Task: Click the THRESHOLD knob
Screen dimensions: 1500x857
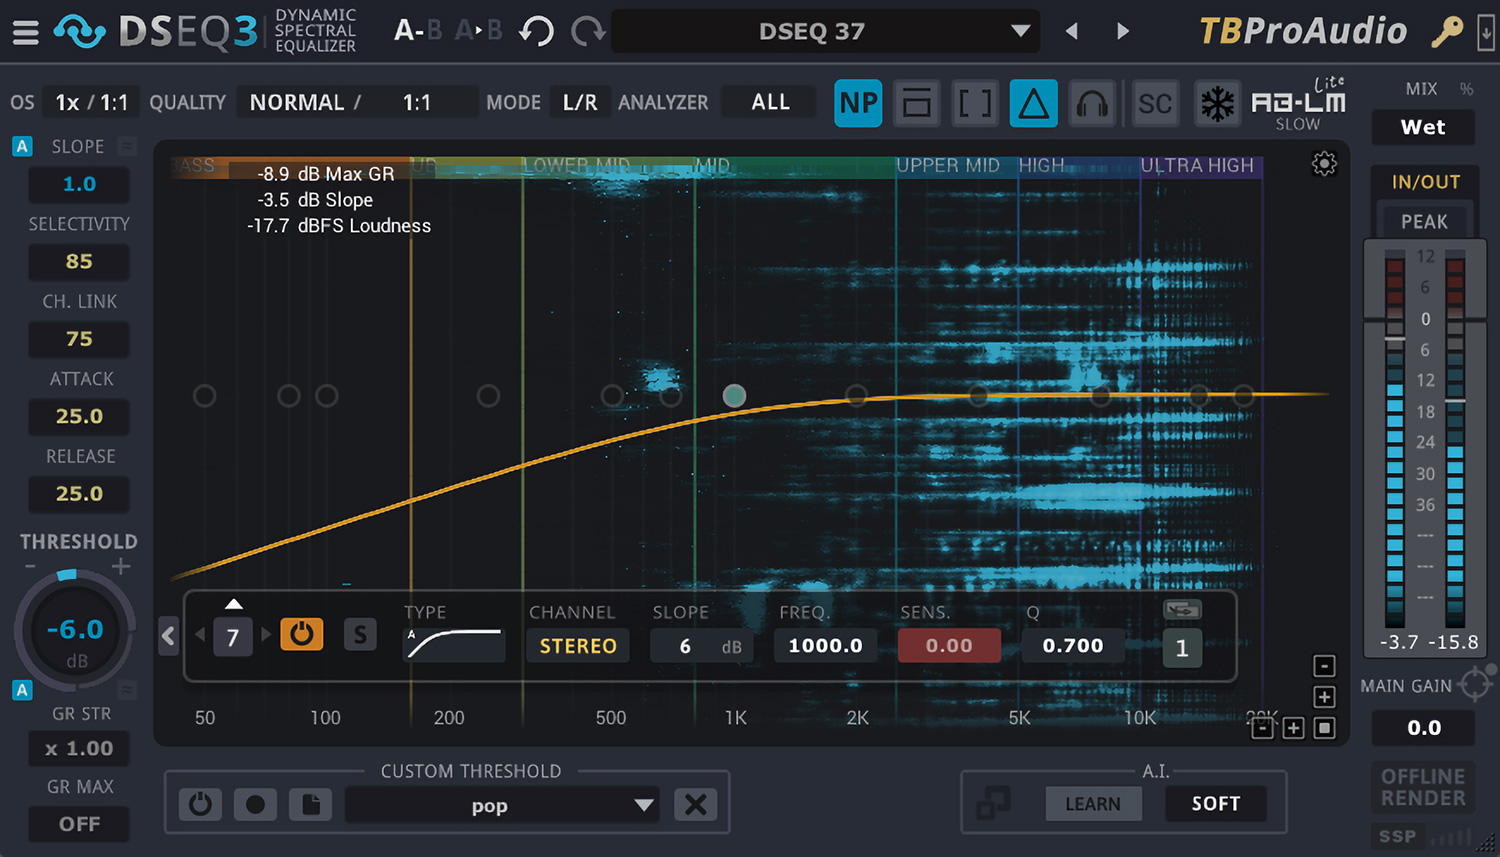Action: click(x=75, y=630)
